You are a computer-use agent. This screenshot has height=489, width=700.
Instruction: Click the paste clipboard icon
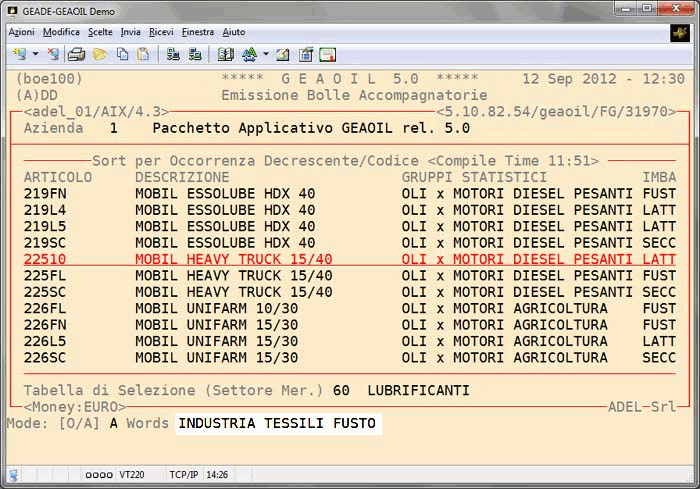pos(144,54)
